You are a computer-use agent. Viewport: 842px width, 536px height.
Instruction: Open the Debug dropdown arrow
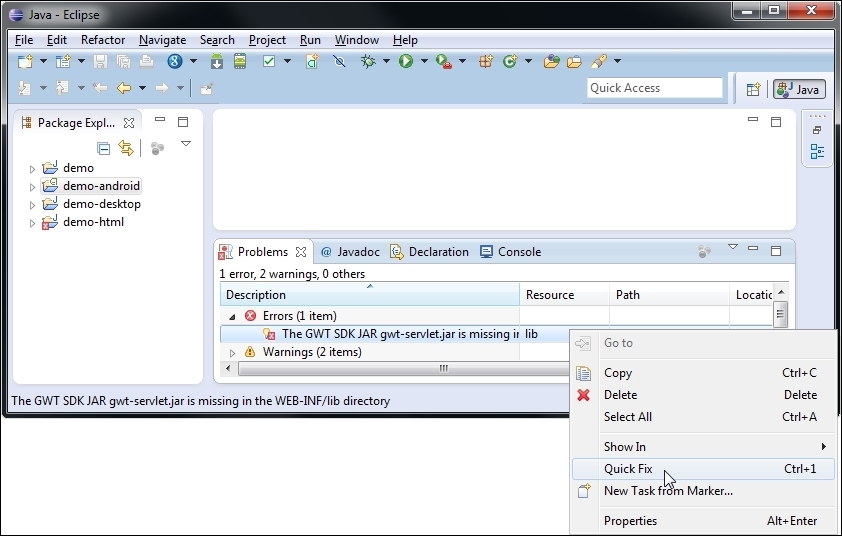(386, 62)
